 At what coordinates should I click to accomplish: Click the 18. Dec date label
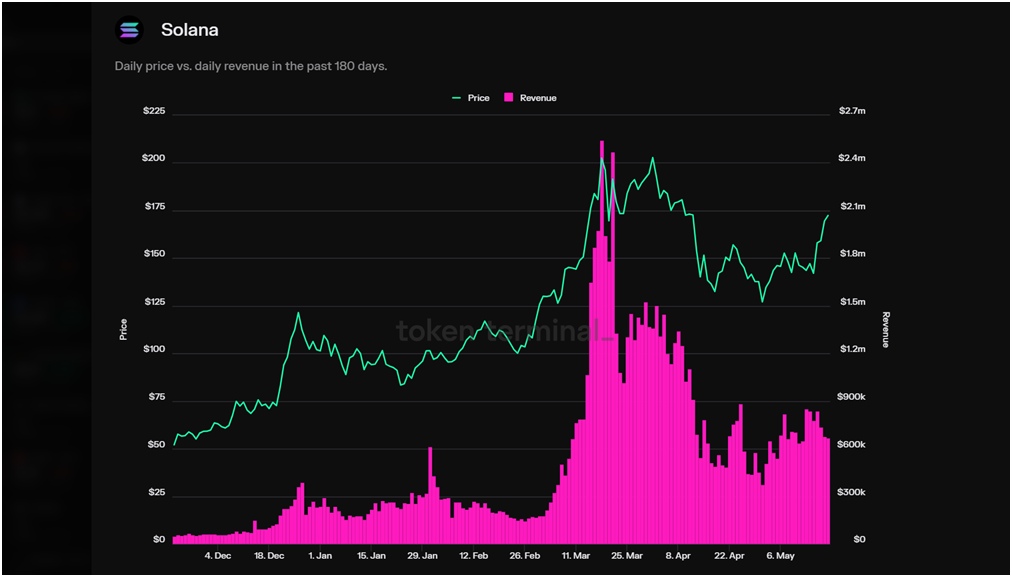pyautogui.click(x=268, y=556)
